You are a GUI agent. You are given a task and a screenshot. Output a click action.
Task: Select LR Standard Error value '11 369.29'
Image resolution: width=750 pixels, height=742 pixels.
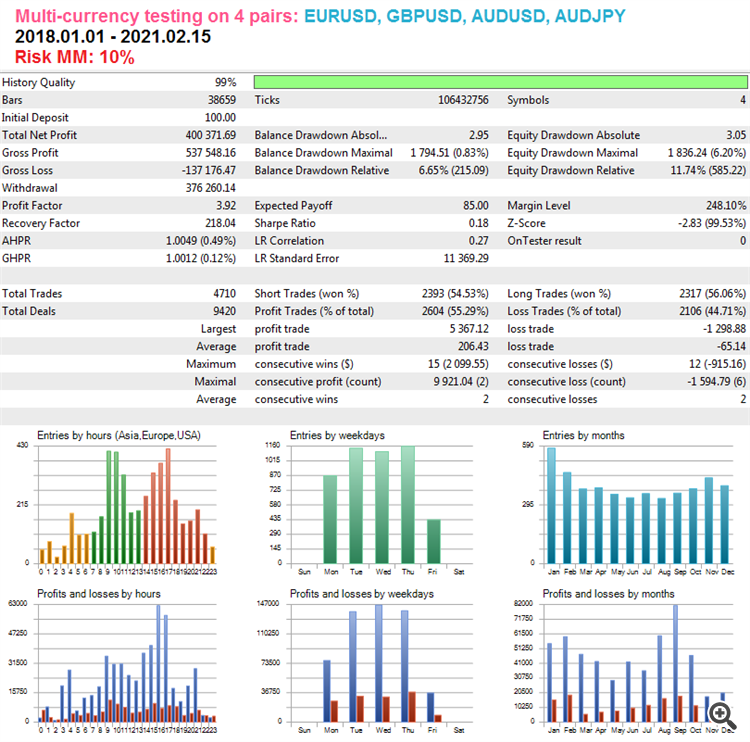(x=466, y=258)
